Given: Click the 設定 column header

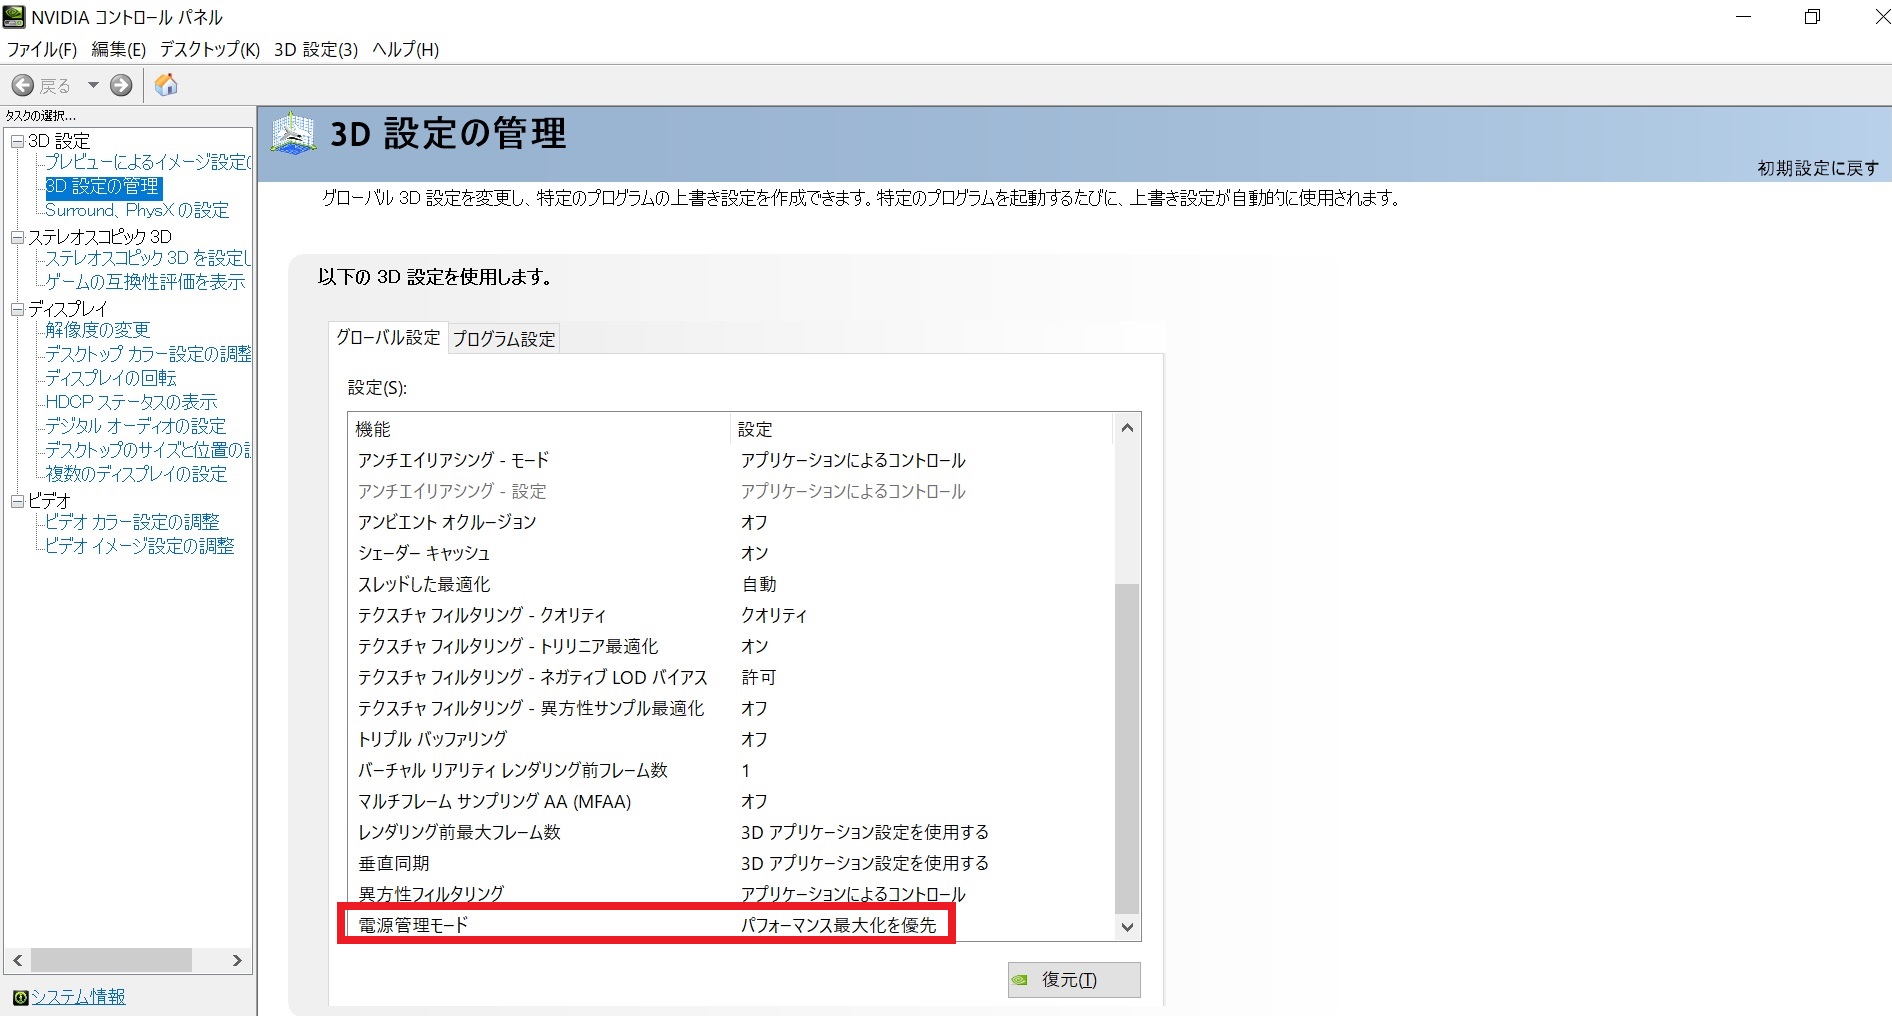Looking at the screenshot, I should click(x=921, y=429).
